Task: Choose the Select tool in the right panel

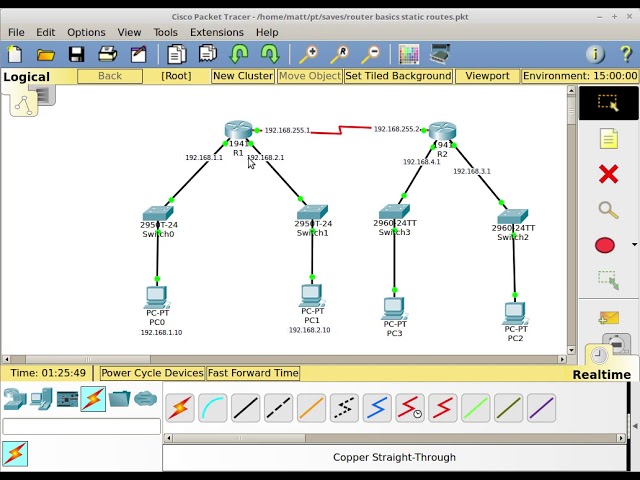Action: (x=608, y=103)
